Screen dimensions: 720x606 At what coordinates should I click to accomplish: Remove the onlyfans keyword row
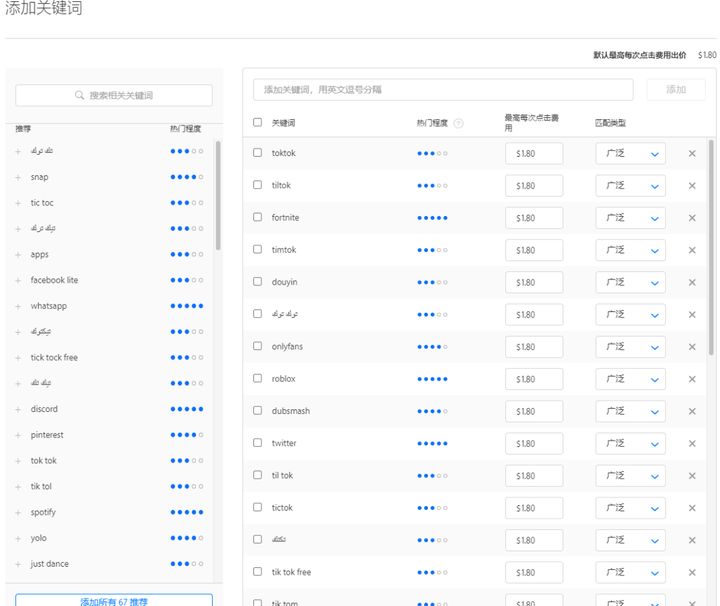(692, 347)
